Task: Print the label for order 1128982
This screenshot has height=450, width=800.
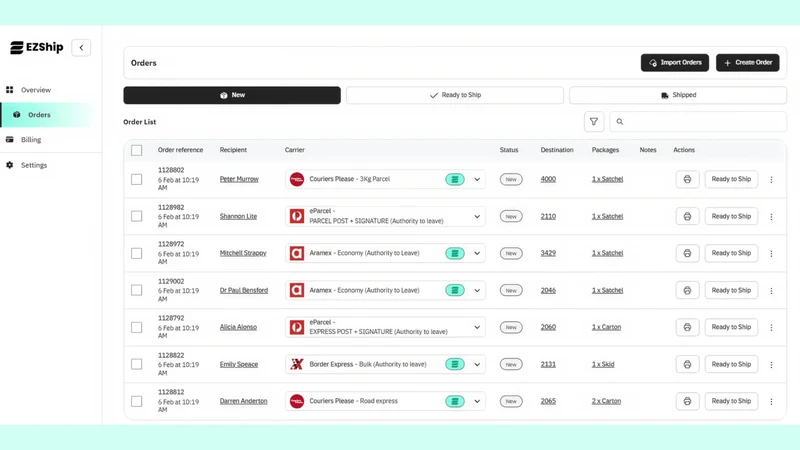Action: (687, 216)
